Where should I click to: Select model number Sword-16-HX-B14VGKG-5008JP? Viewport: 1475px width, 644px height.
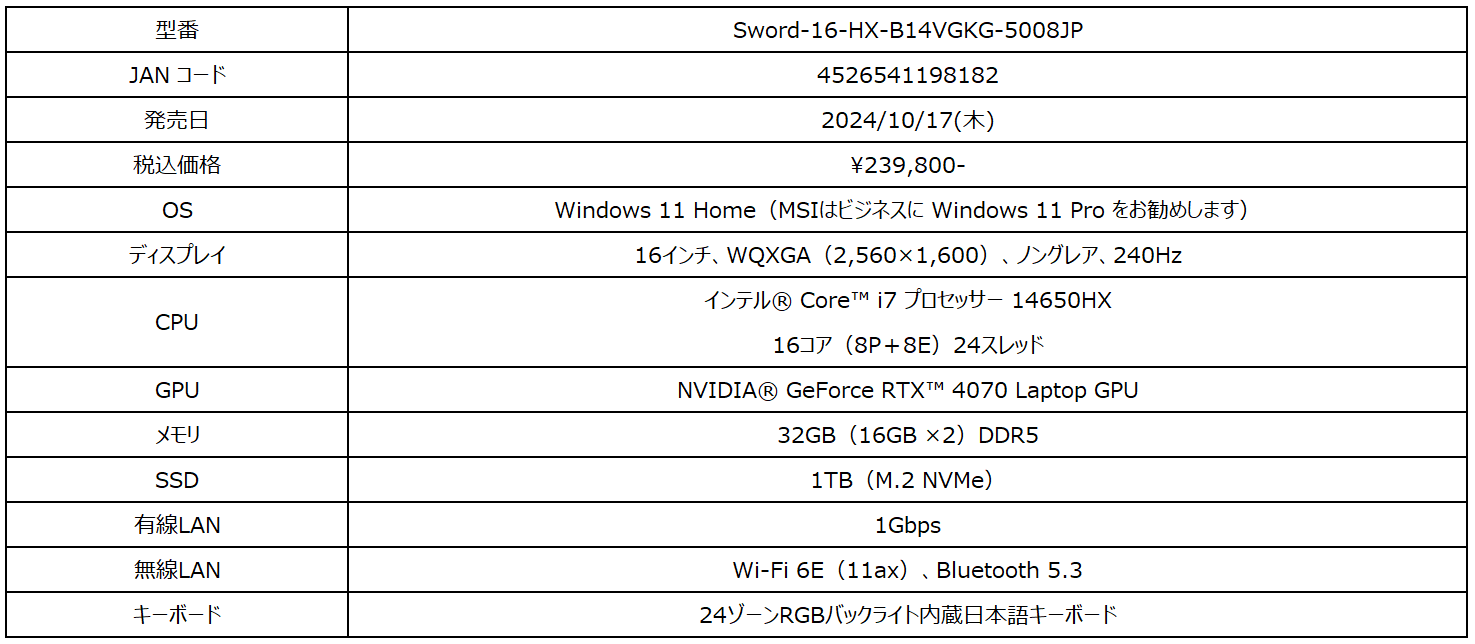[x=908, y=30]
